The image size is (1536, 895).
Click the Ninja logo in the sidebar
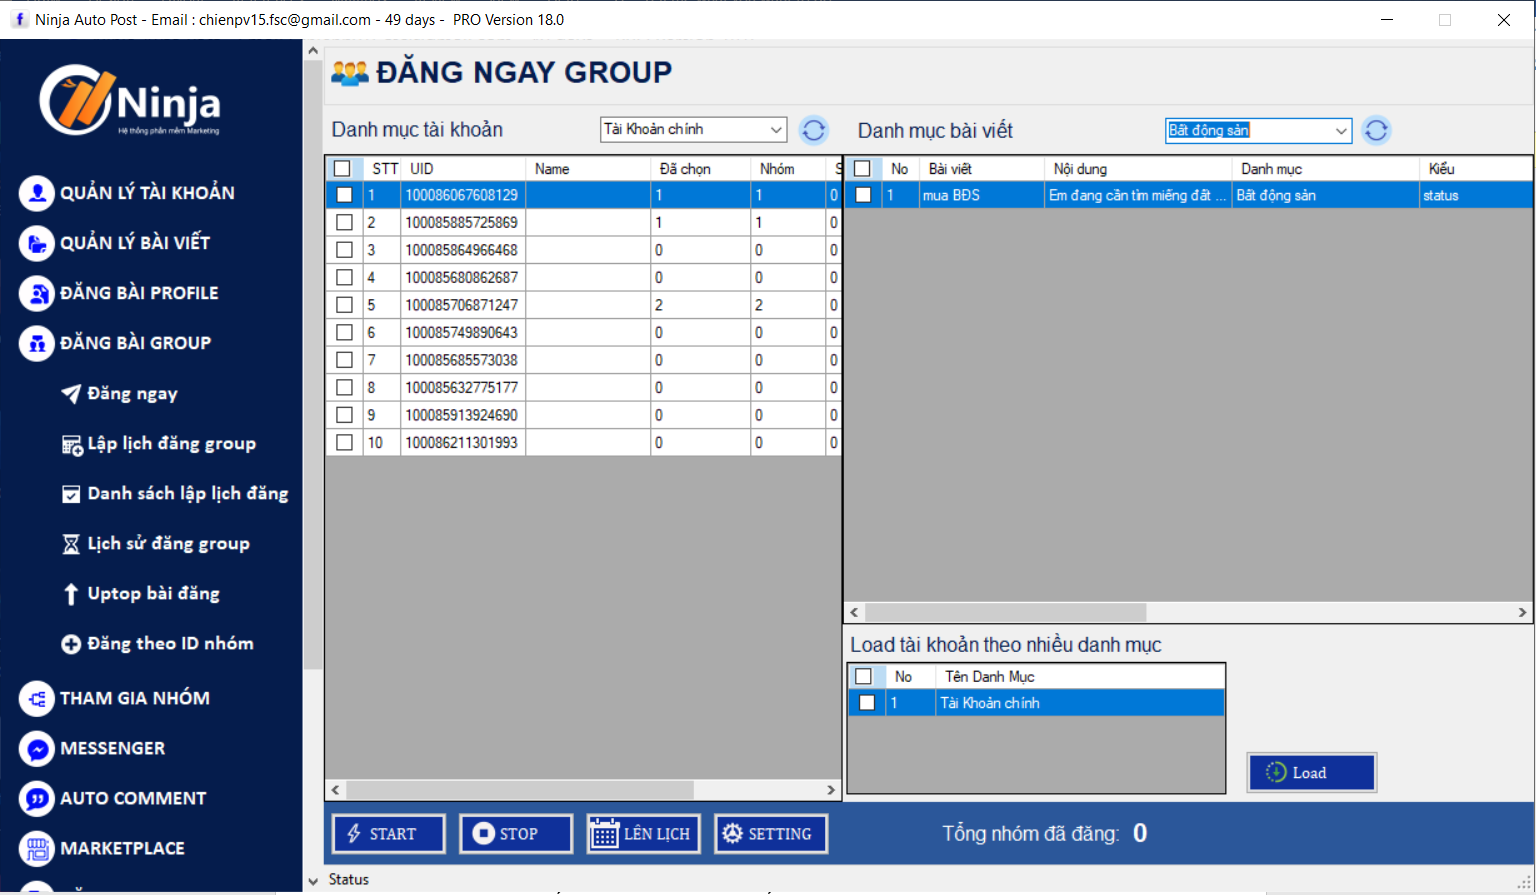pyautogui.click(x=130, y=100)
